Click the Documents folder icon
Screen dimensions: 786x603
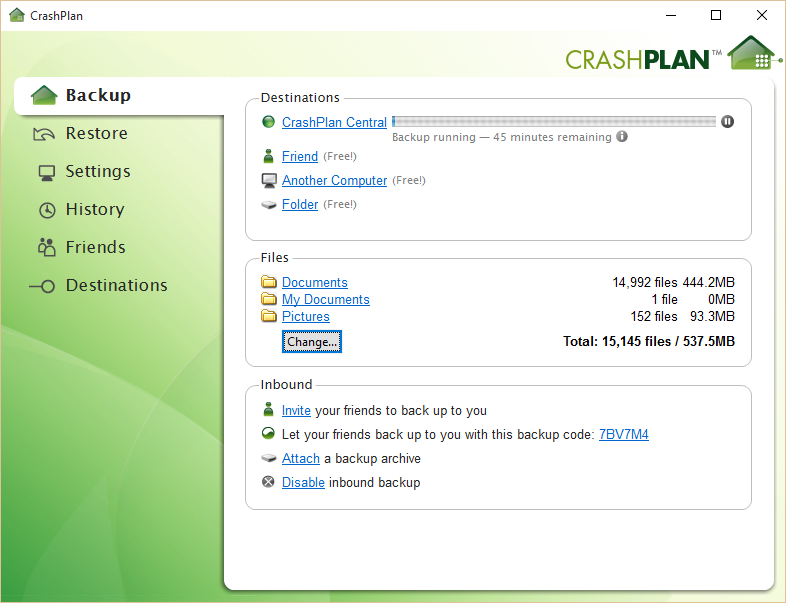(x=269, y=282)
